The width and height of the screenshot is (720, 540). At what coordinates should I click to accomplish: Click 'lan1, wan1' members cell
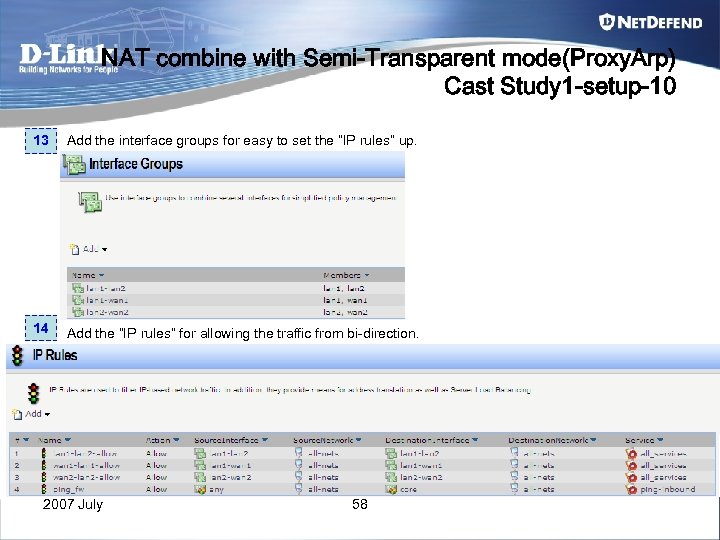pyautogui.click(x=345, y=300)
